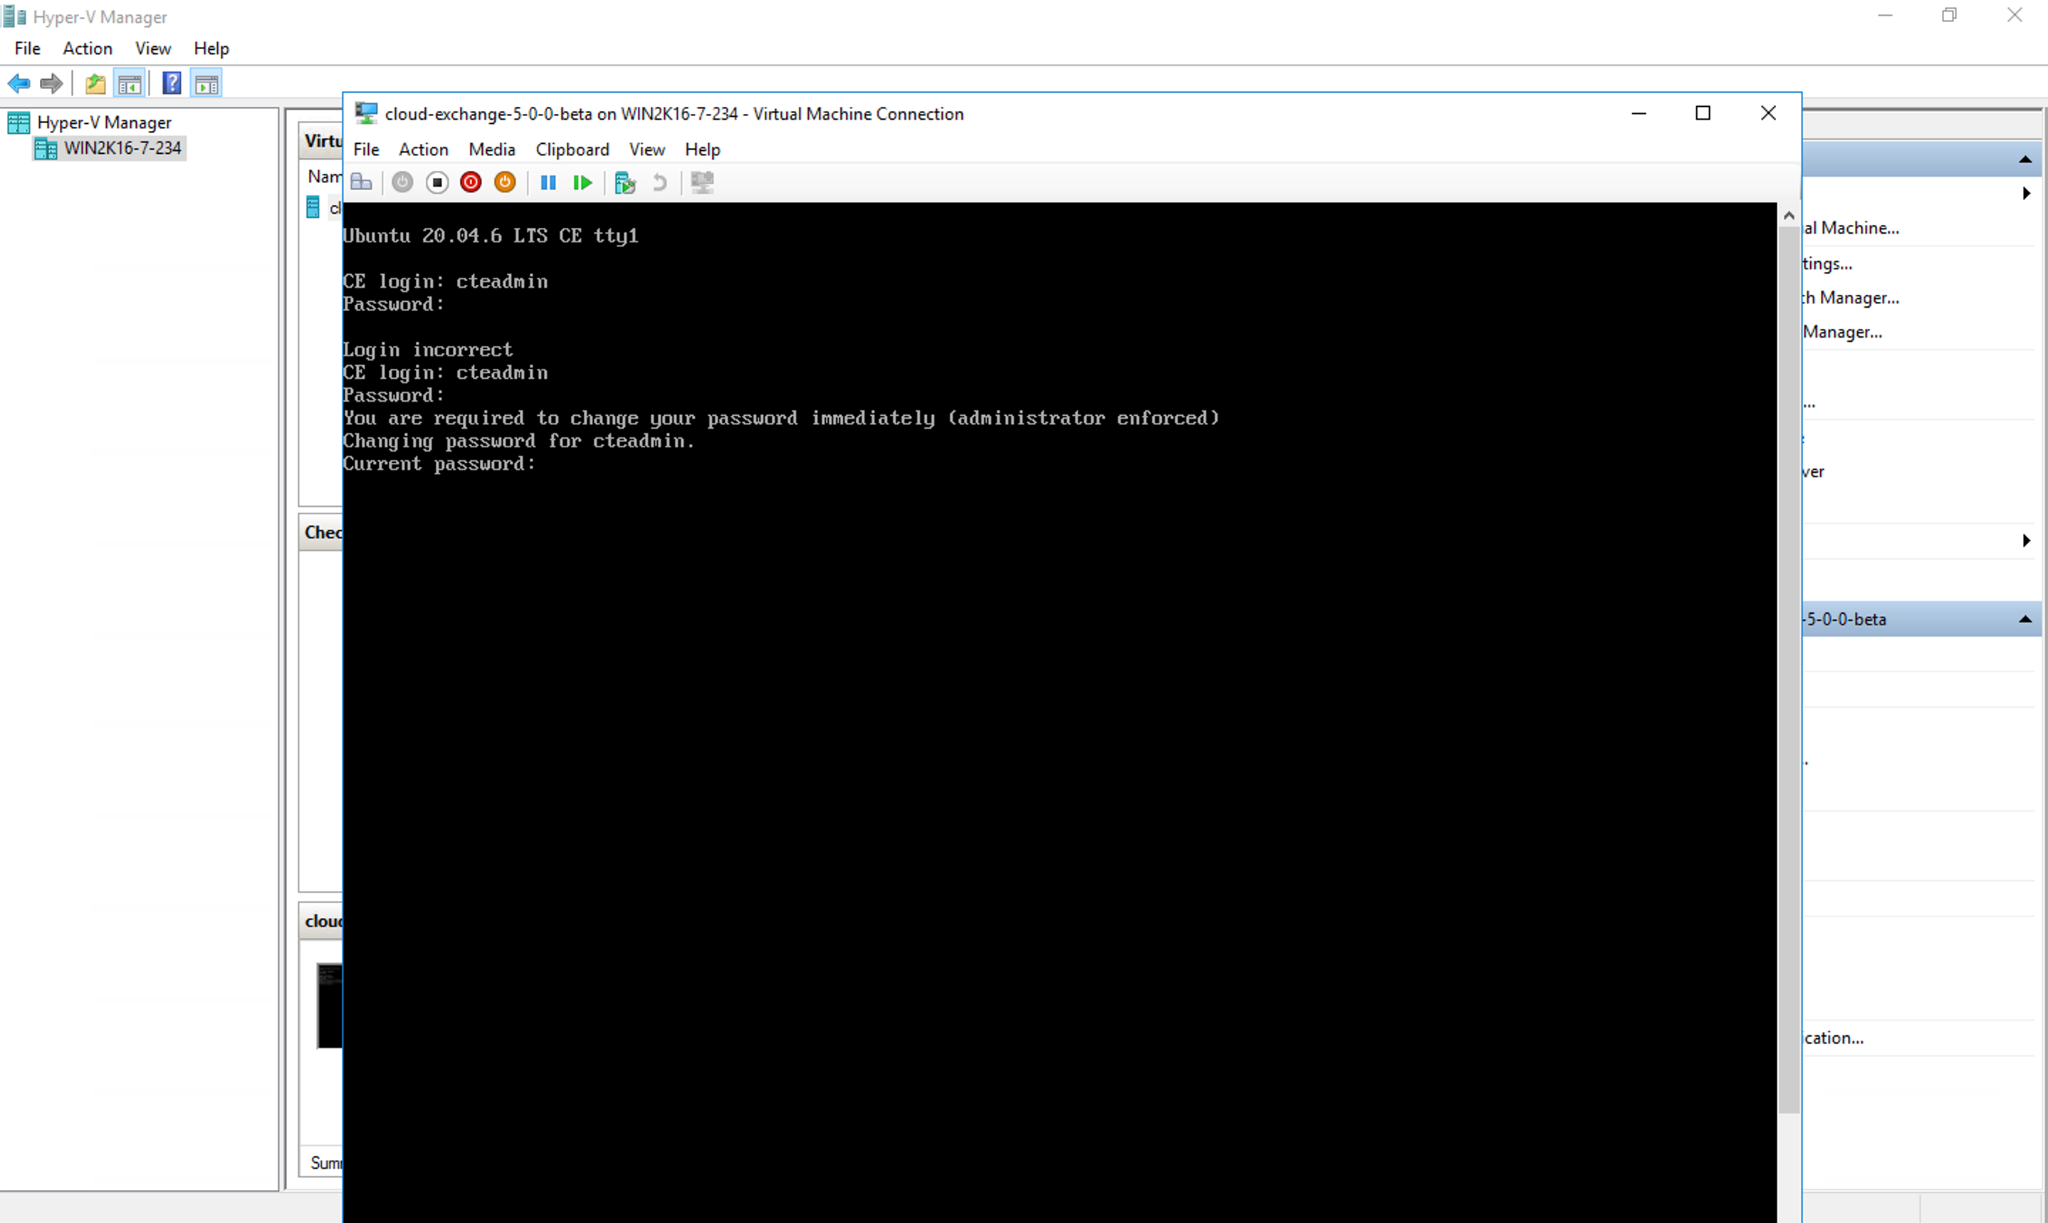Click the Checkpoint icon in VM toolbar

[x=625, y=182]
